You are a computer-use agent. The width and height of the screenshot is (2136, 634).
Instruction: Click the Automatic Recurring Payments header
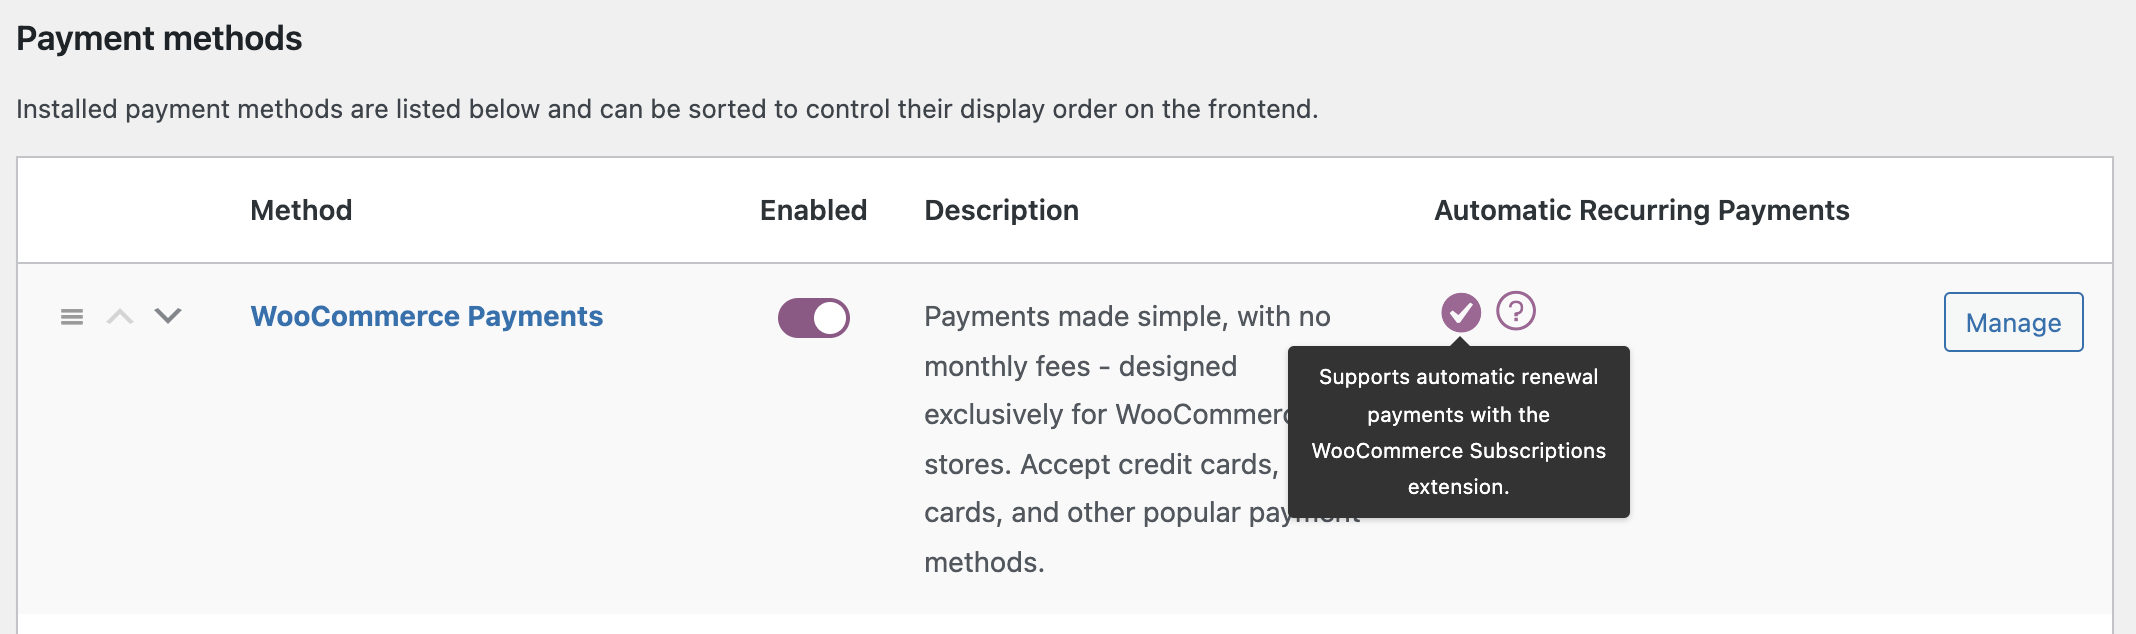[x=1640, y=210]
